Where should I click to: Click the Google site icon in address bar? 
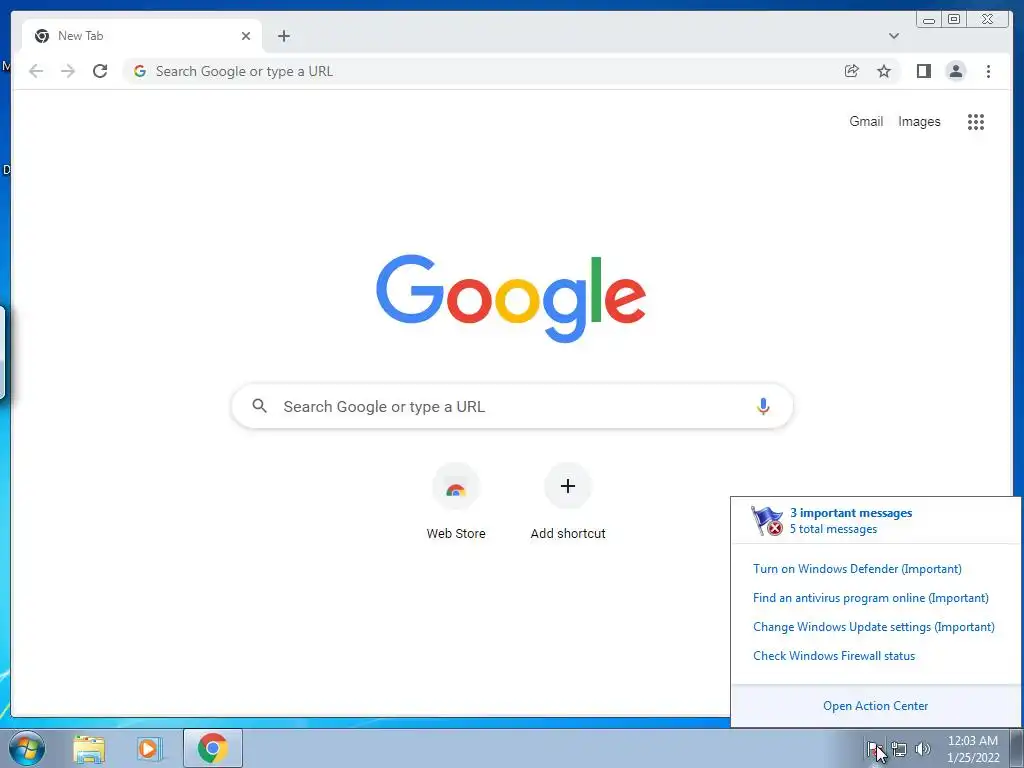point(140,71)
